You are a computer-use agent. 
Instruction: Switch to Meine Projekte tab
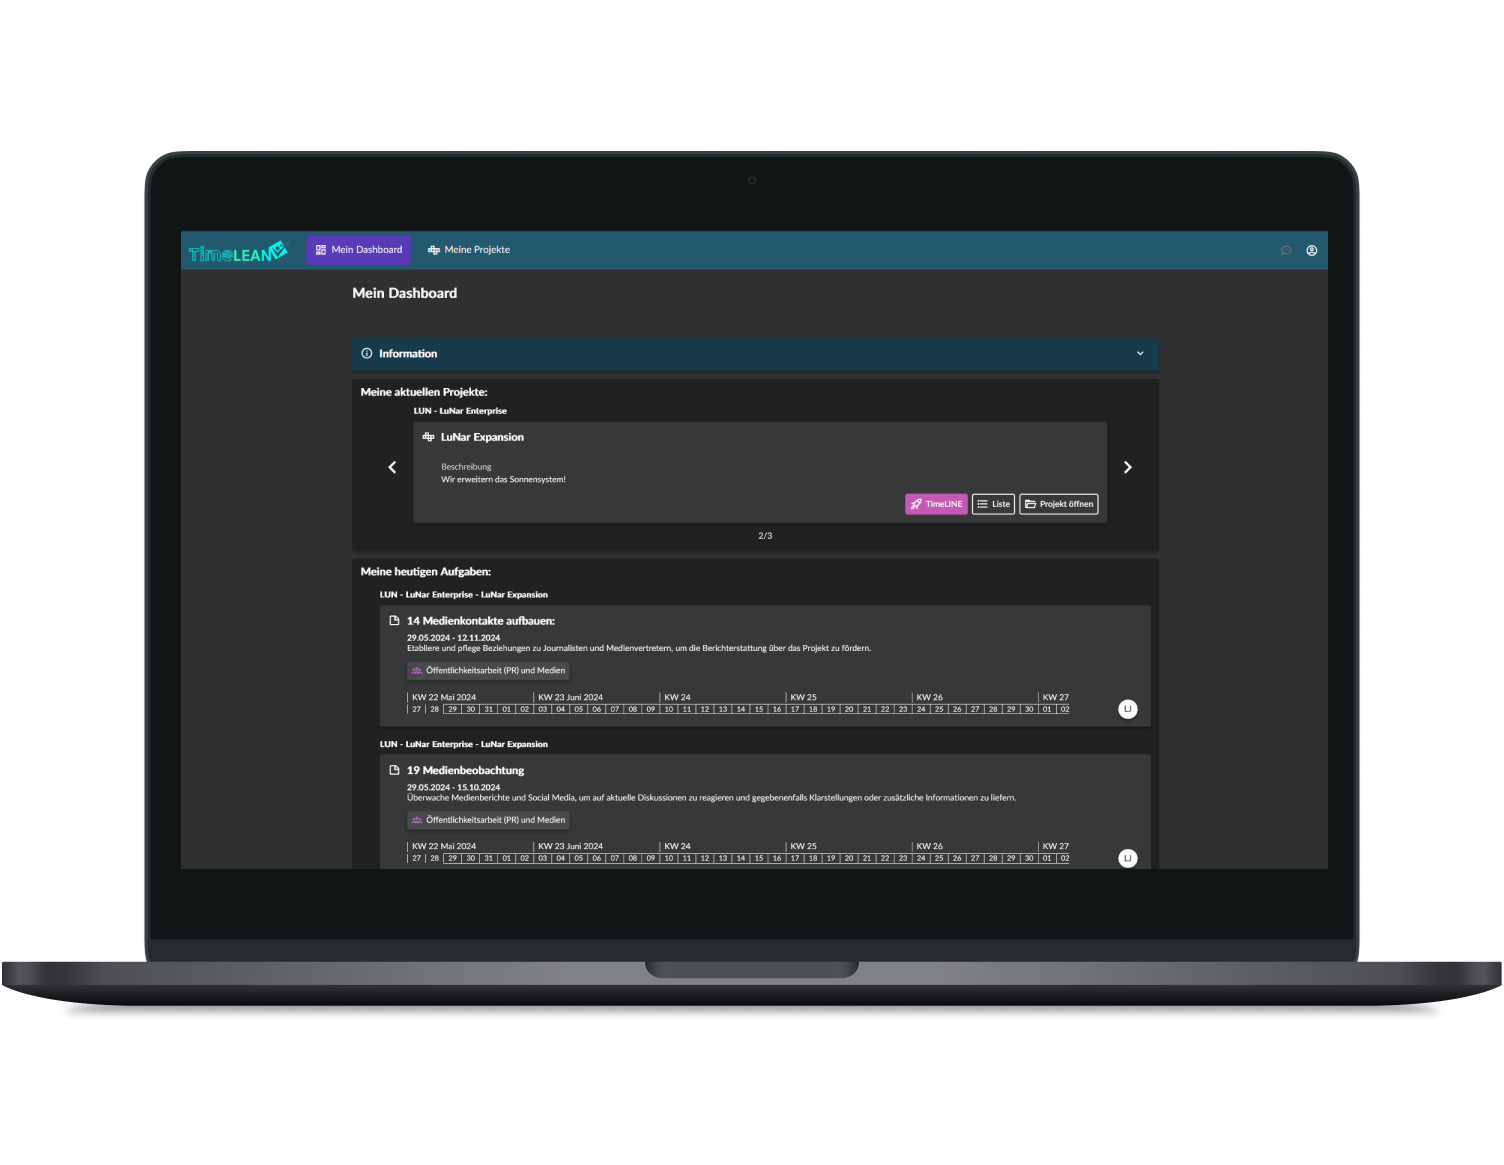click(x=469, y=250)
